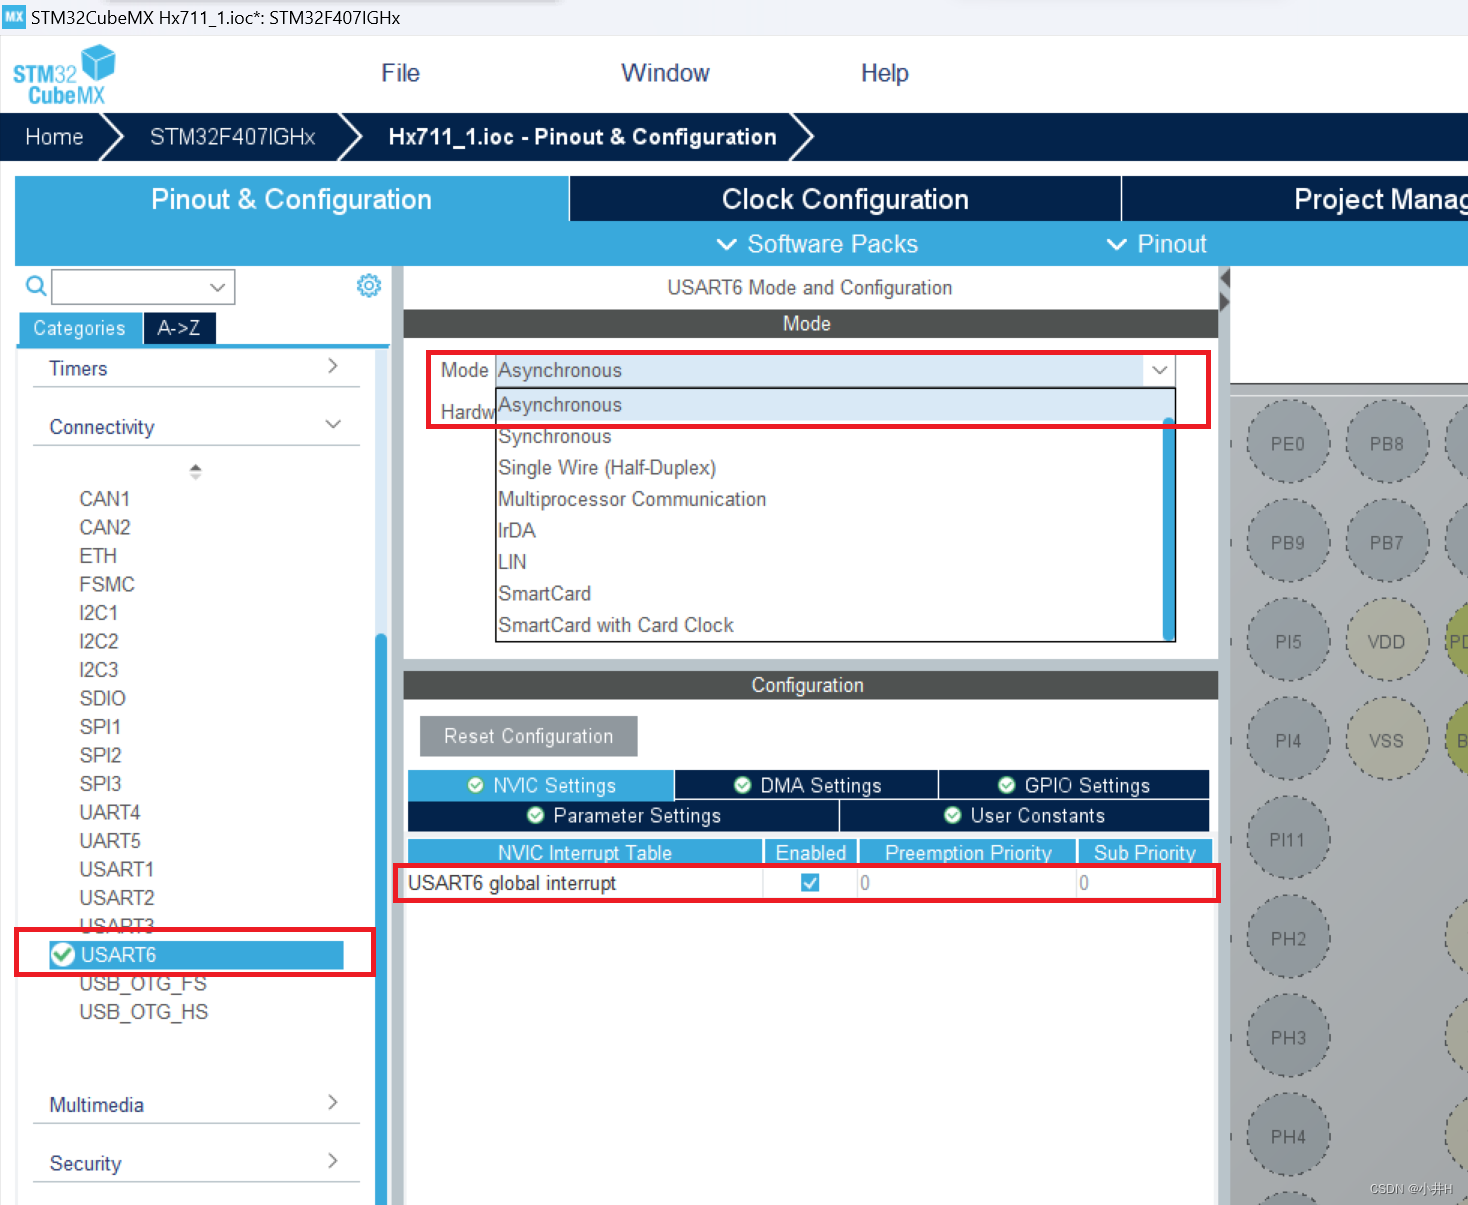Select the PE0 pin on chip view
This screenshot has height=1205, width=1468.
pyautogui.click(x=1287, y=444)
